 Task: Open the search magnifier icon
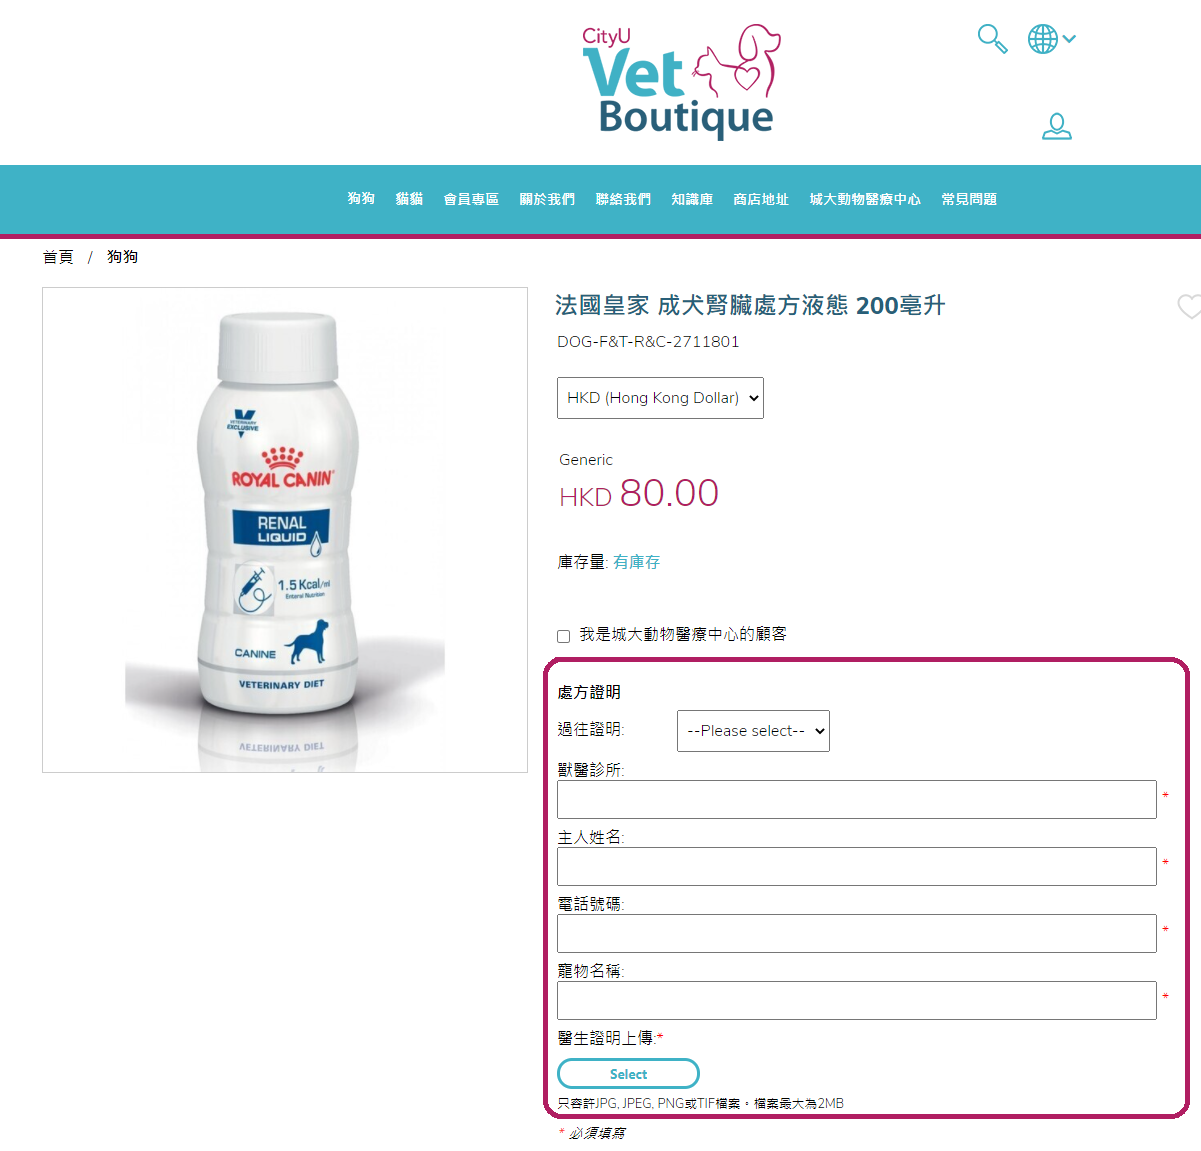(x=992, y=39)
